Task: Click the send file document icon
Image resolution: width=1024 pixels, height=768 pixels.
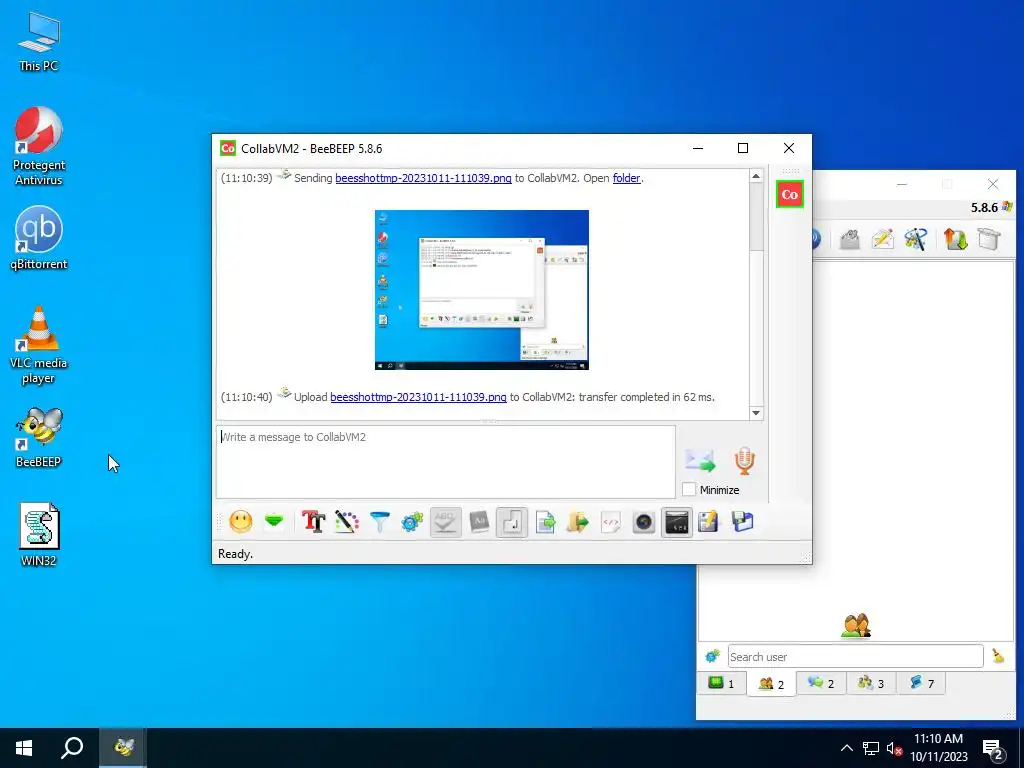Action: point(545,522)
